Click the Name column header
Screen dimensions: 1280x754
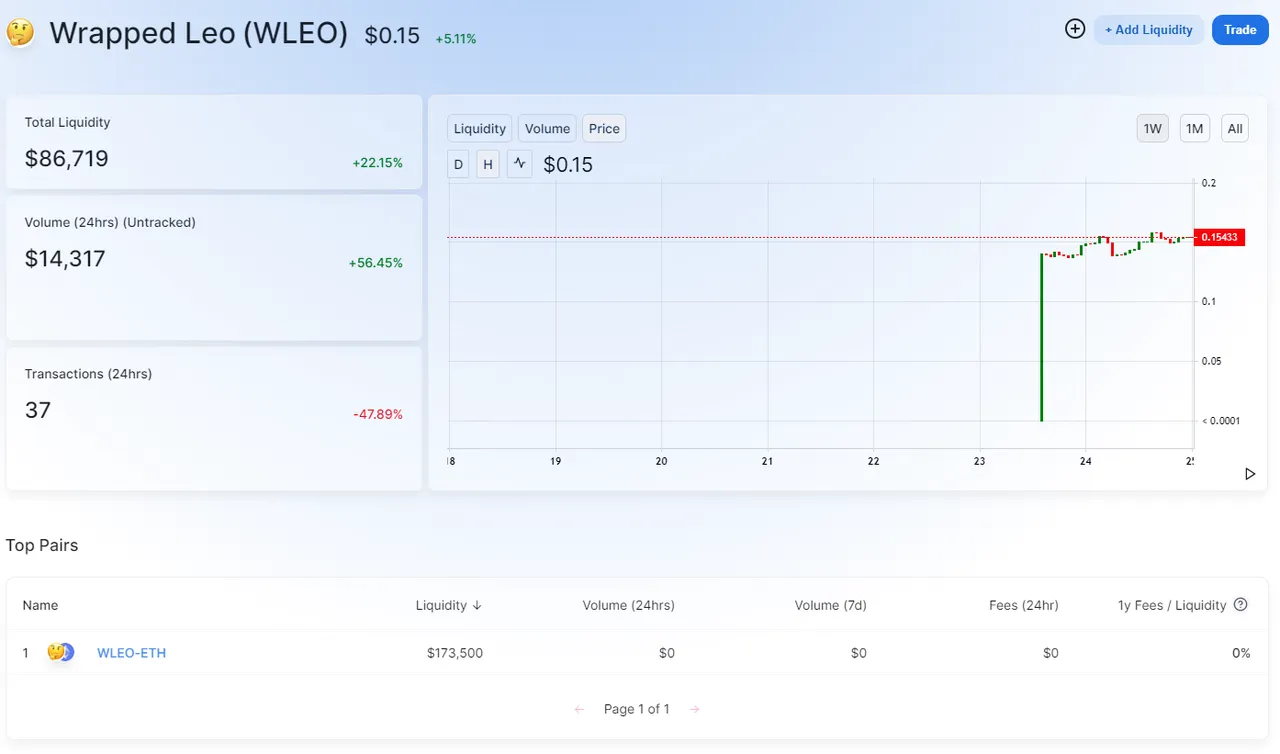click(40, 605)
